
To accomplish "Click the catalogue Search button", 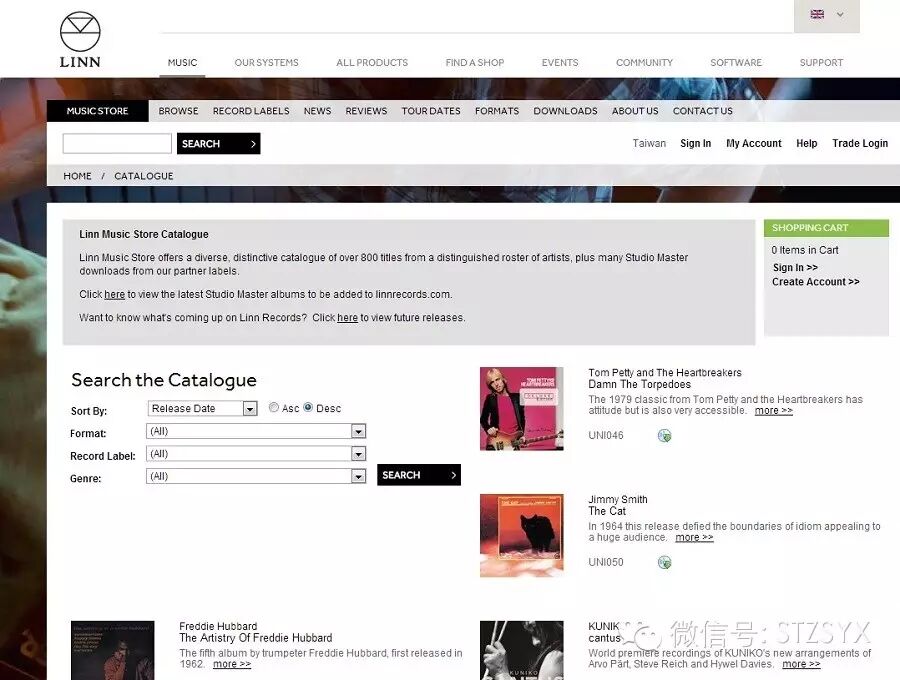I will pyautogui.click(x=419, y=475).
